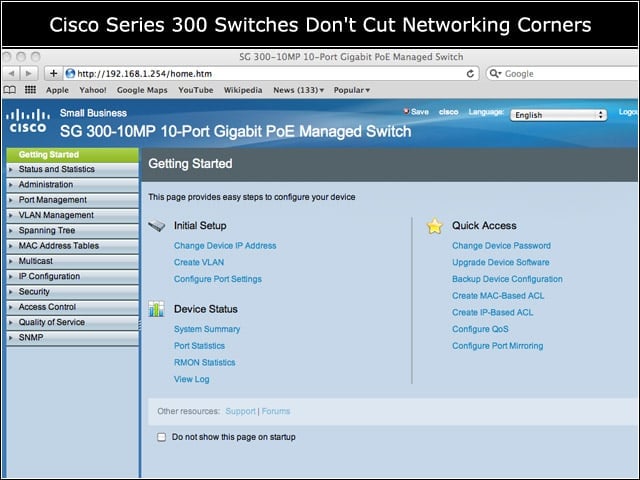Click the sidebar collapse handle
This screenshot has width=640, height=480.
pos(140,325)
